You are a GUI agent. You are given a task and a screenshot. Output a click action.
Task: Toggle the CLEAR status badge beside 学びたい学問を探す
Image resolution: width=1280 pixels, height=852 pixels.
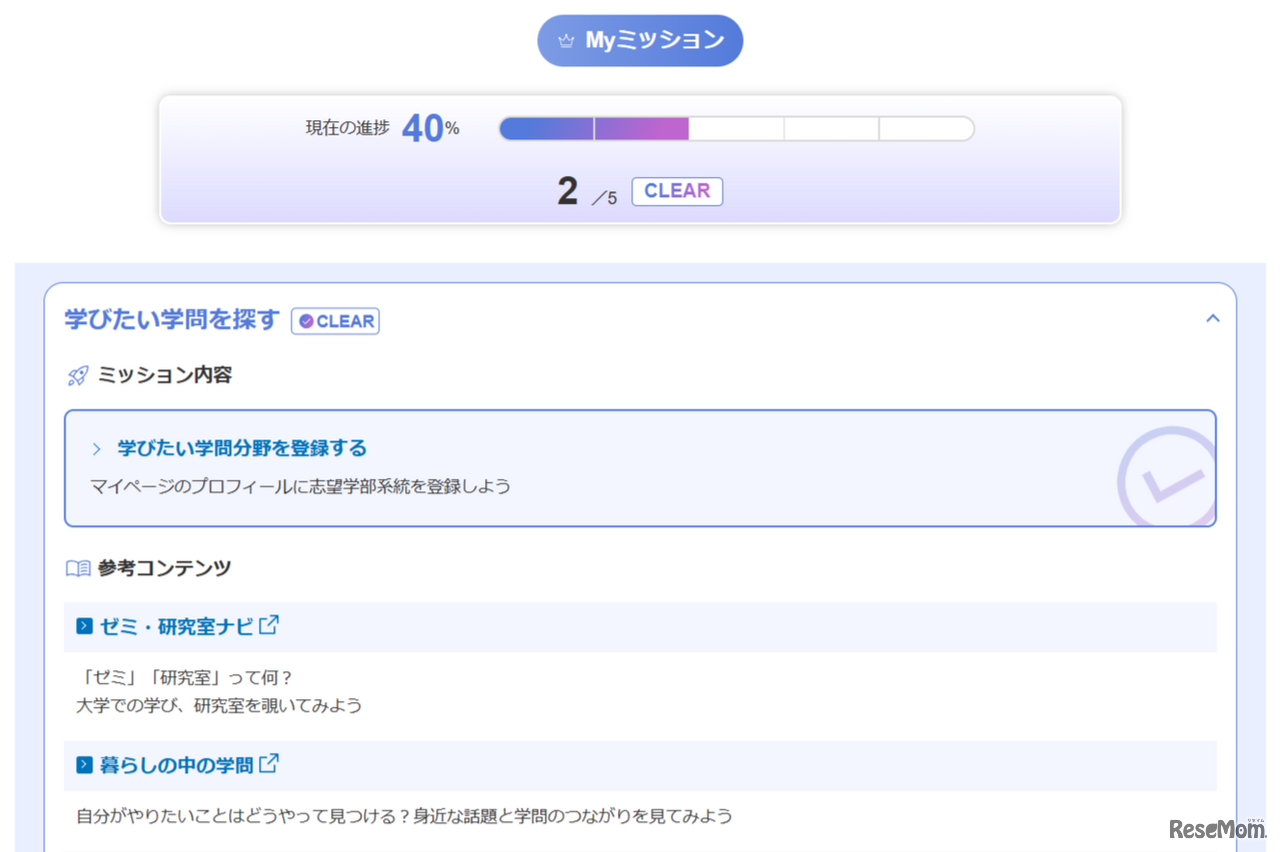(x=335, y=321)
